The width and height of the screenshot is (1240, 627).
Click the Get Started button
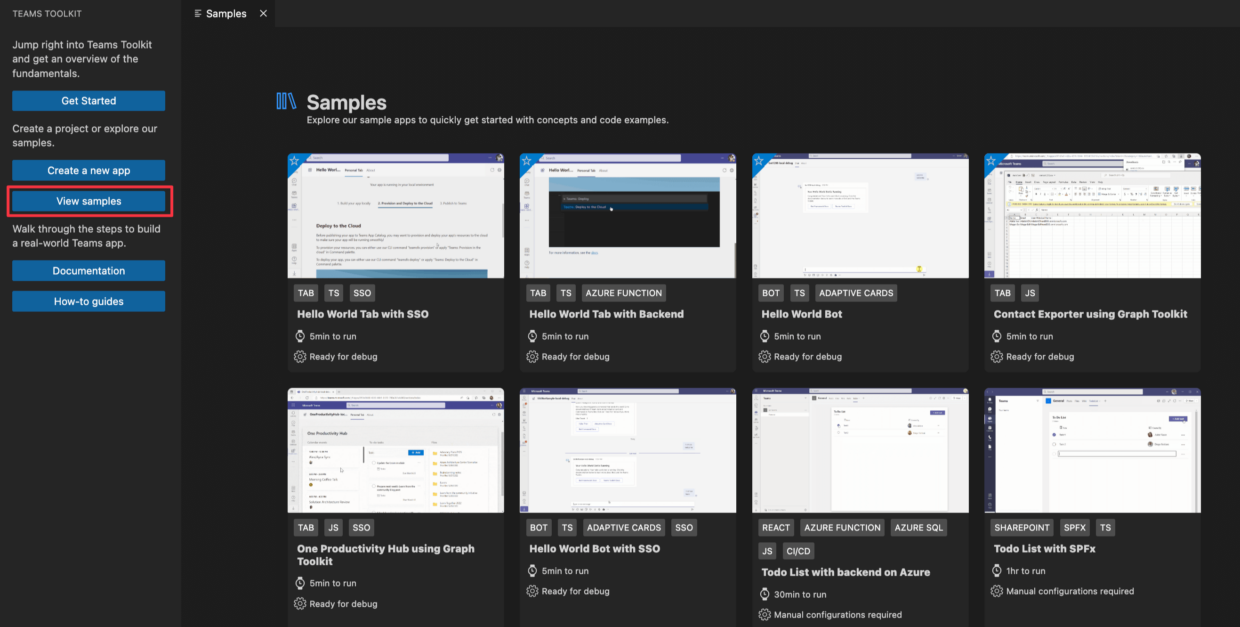pyautogui.click(x=88, y=100)
